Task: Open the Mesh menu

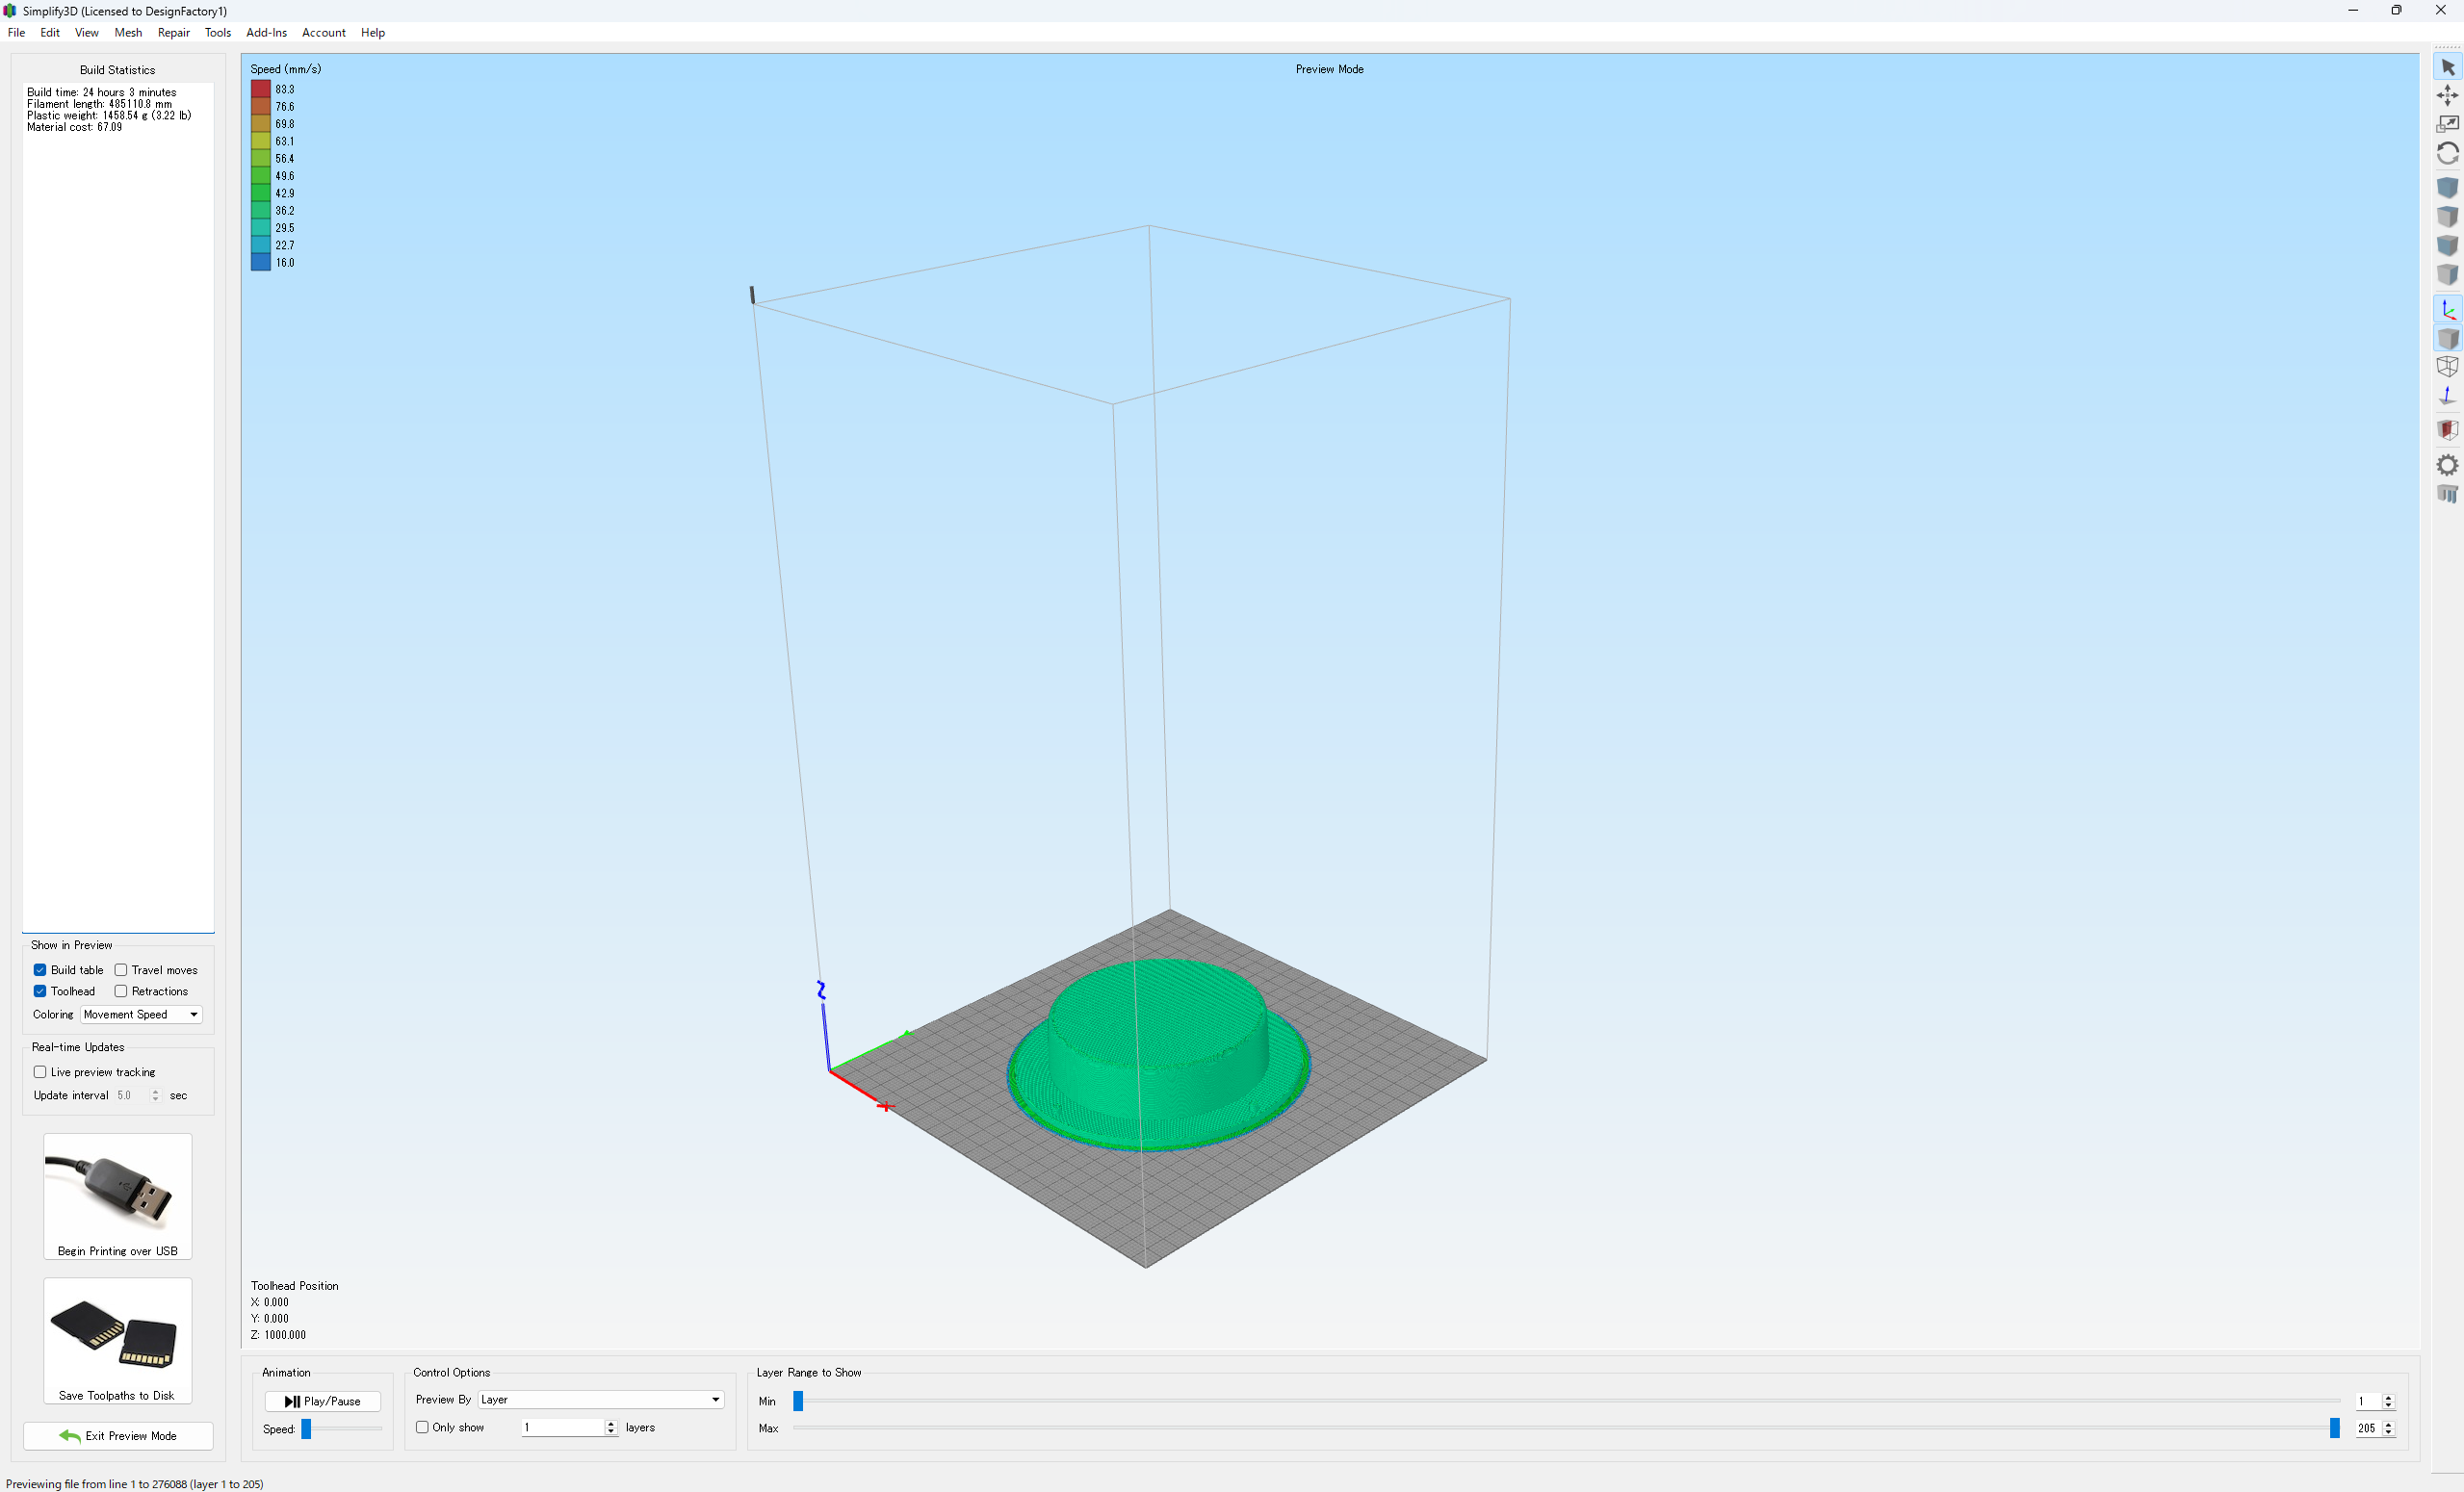Action: (128, 33)
